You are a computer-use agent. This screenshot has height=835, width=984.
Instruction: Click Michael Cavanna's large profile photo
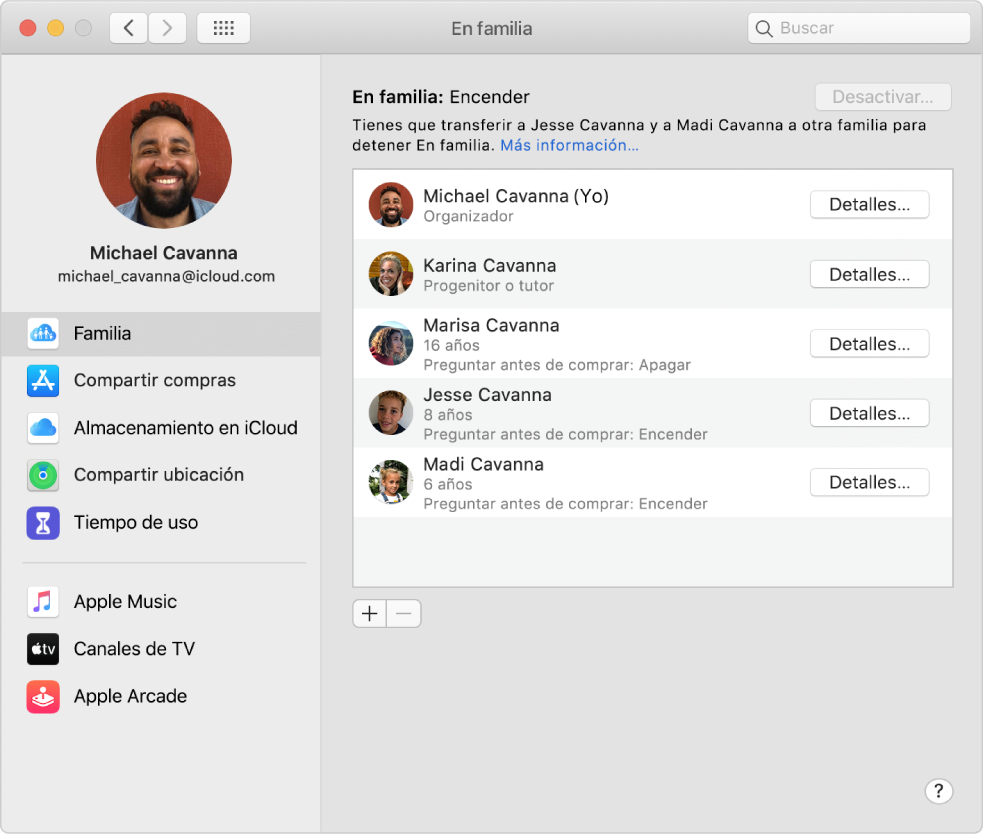[164, 161]
